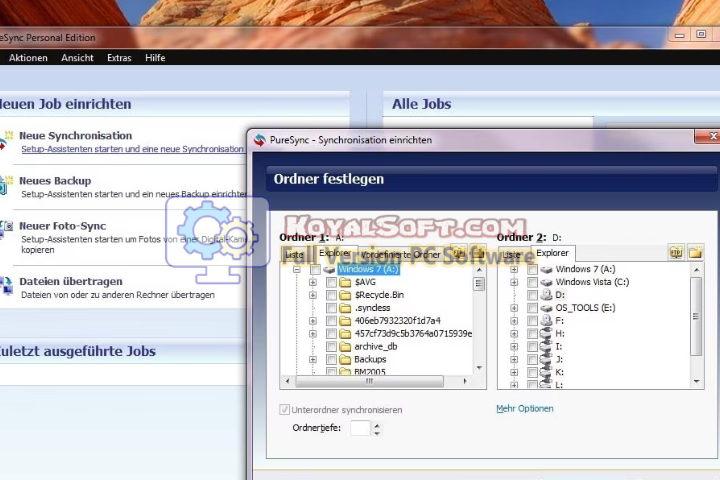Click Neuer Foto-Sync camera icon
The width and height of the screenshot is (720, 480).
click(x=6, y=228)
